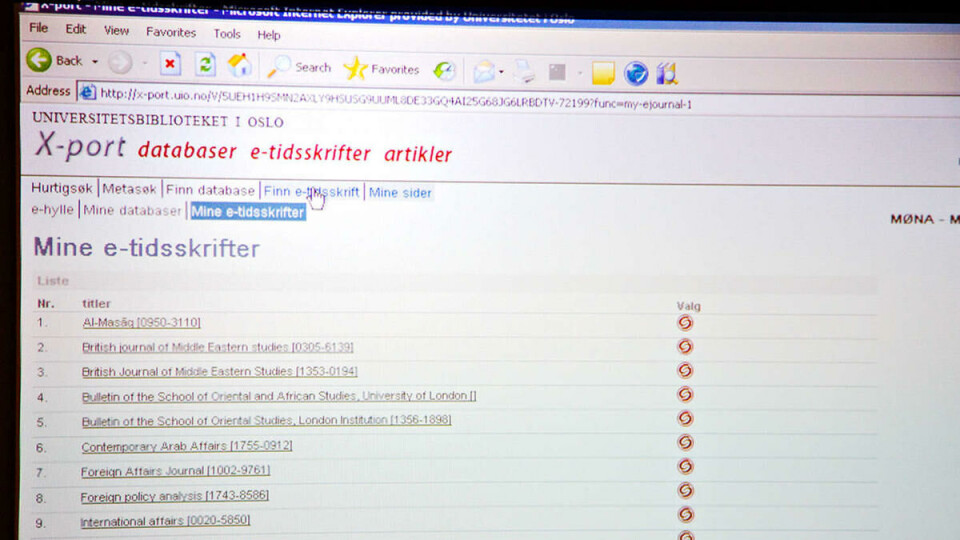Open the History clock icon
The width and height of the screenshot is (960, 540).
(x=444, y=70)
